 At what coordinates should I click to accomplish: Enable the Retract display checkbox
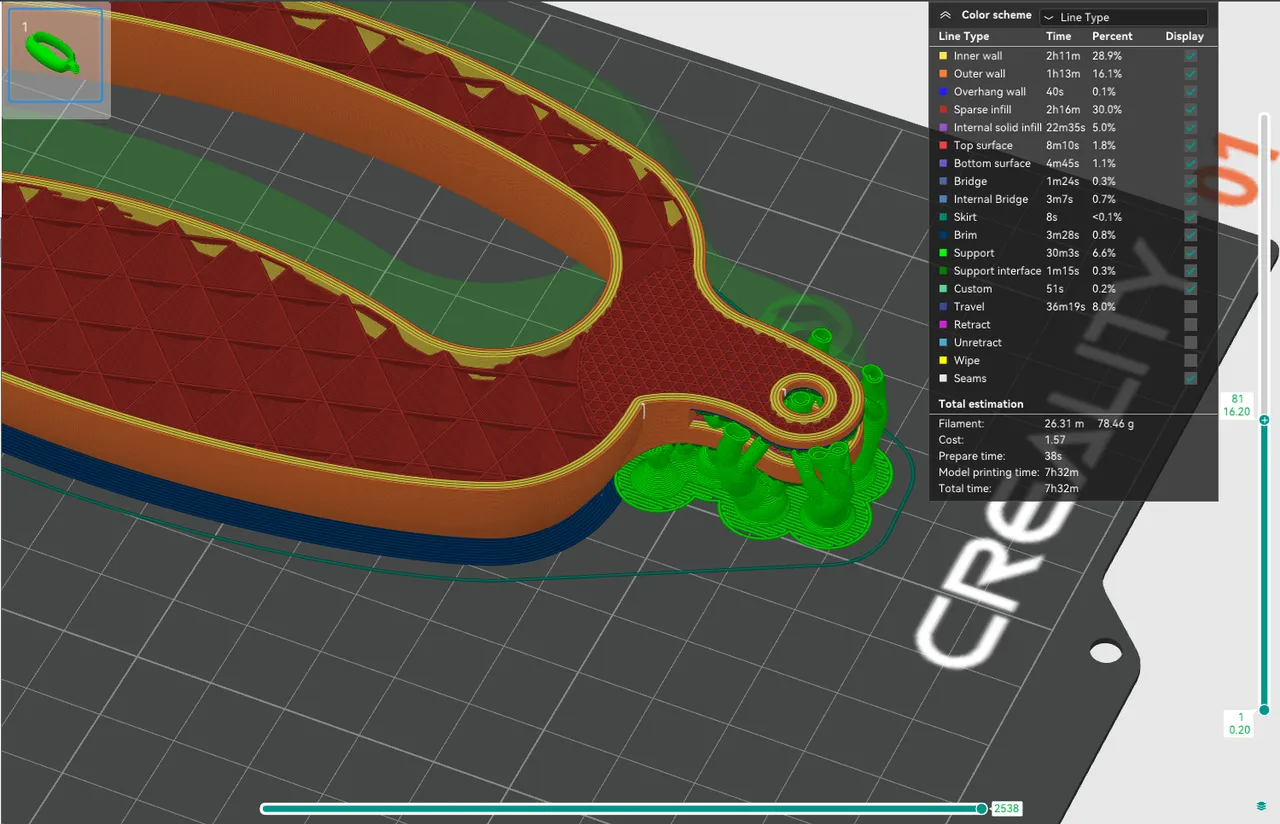pyautogui.click(x=1190, y=324)
